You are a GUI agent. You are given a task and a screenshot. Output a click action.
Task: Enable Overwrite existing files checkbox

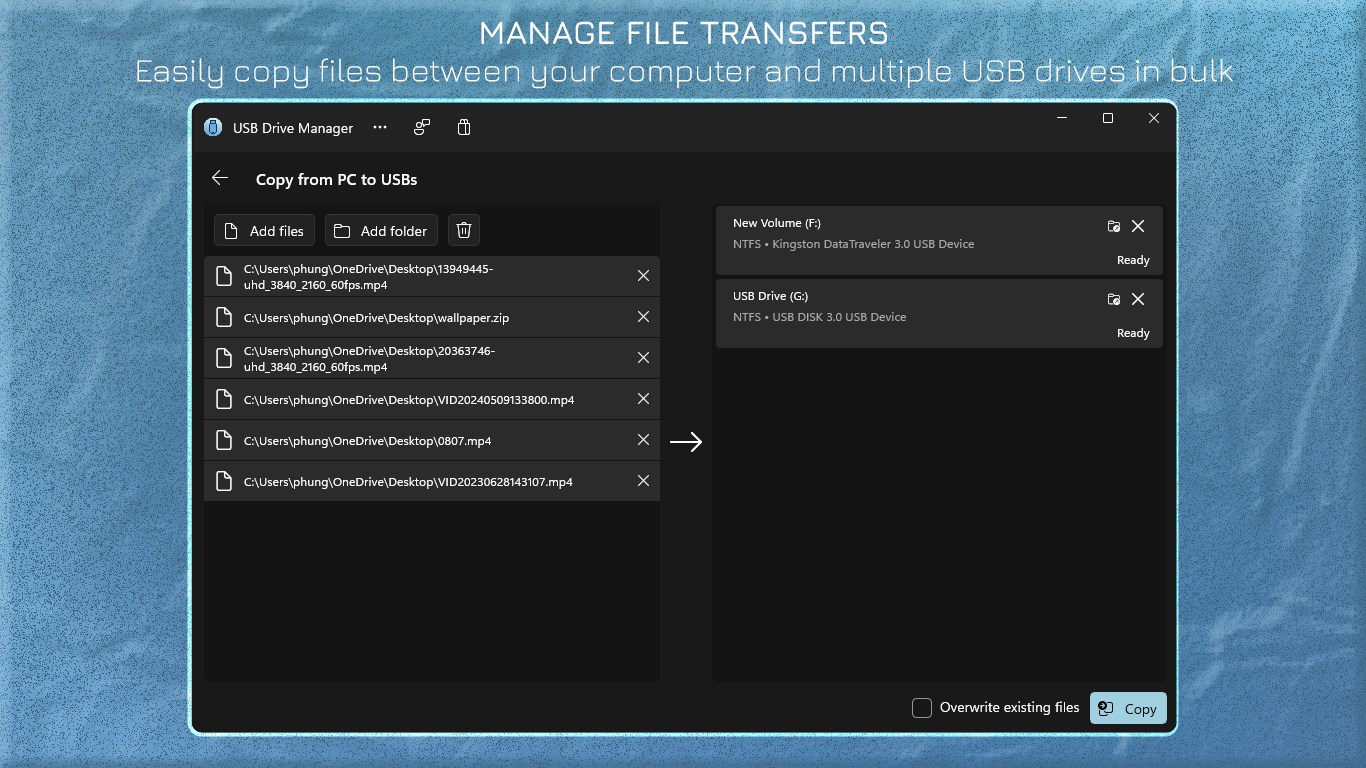pos(922,708)
